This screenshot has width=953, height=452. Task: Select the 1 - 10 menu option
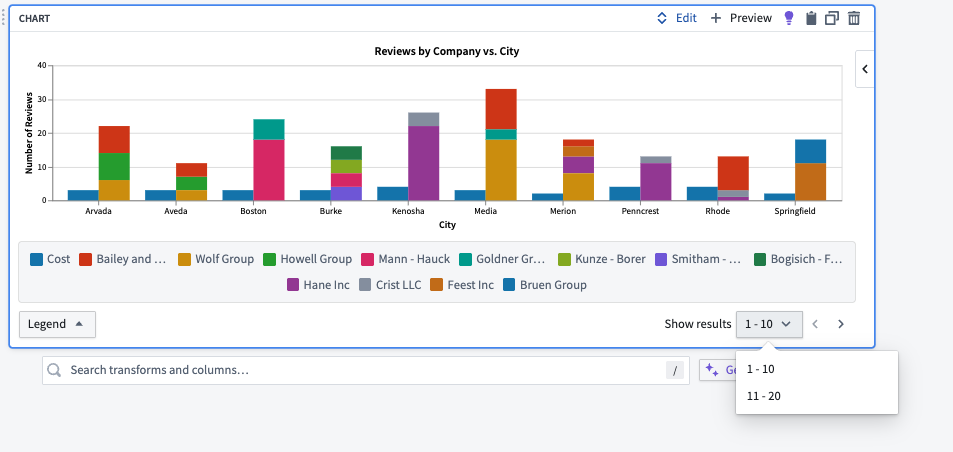(x=816, y=369)
